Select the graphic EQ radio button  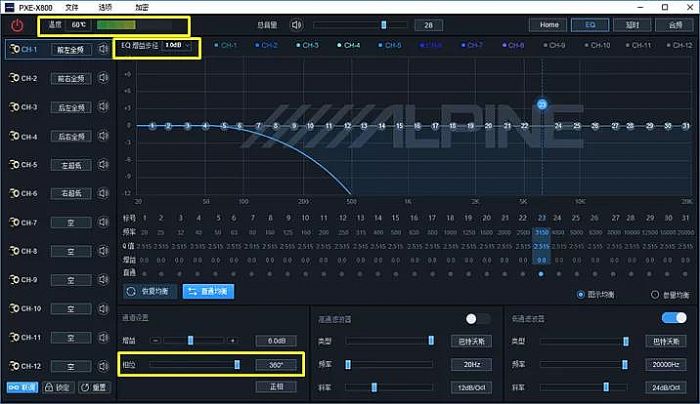[x=581, y=295]
